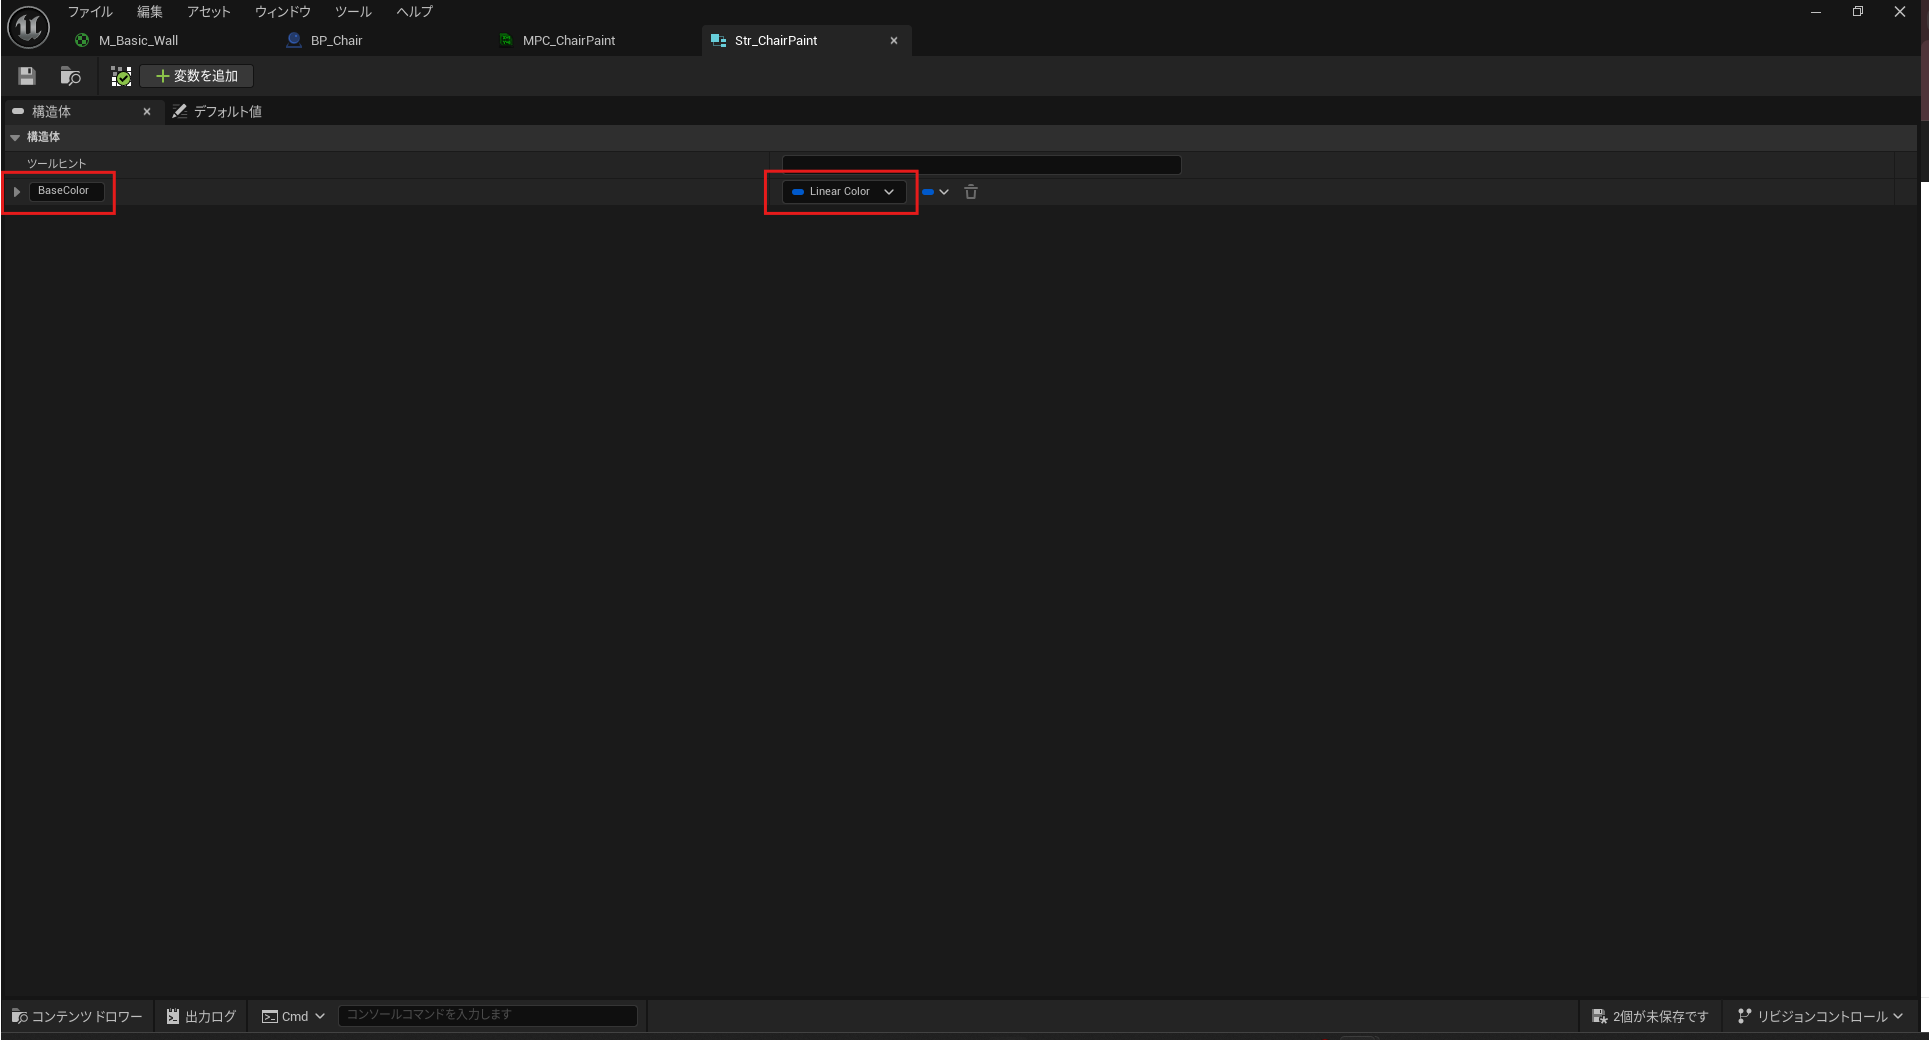
Task: Open the Cmd console type dropdown
Action: pyautogui.click(x=293, y=1016)
